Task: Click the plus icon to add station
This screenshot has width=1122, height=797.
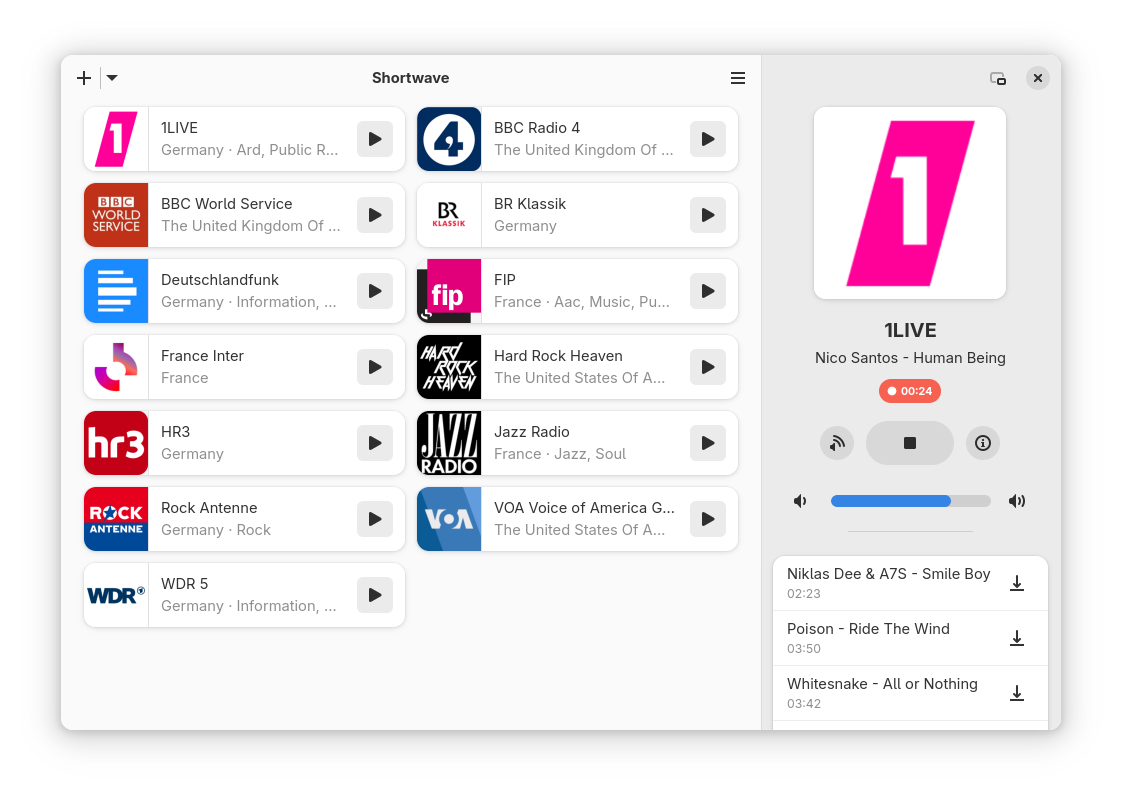Action: pos(84,78)
